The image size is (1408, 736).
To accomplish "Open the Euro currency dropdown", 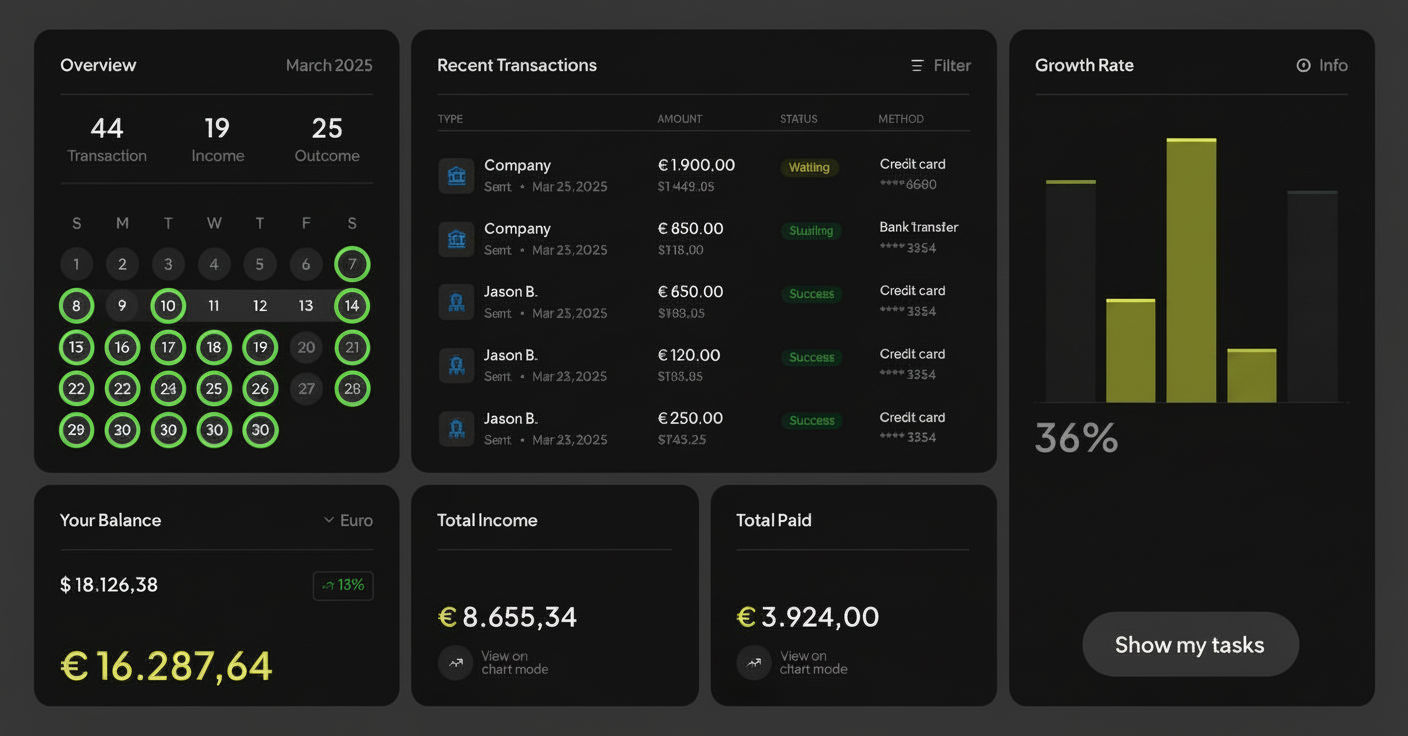I will point(348,520).
